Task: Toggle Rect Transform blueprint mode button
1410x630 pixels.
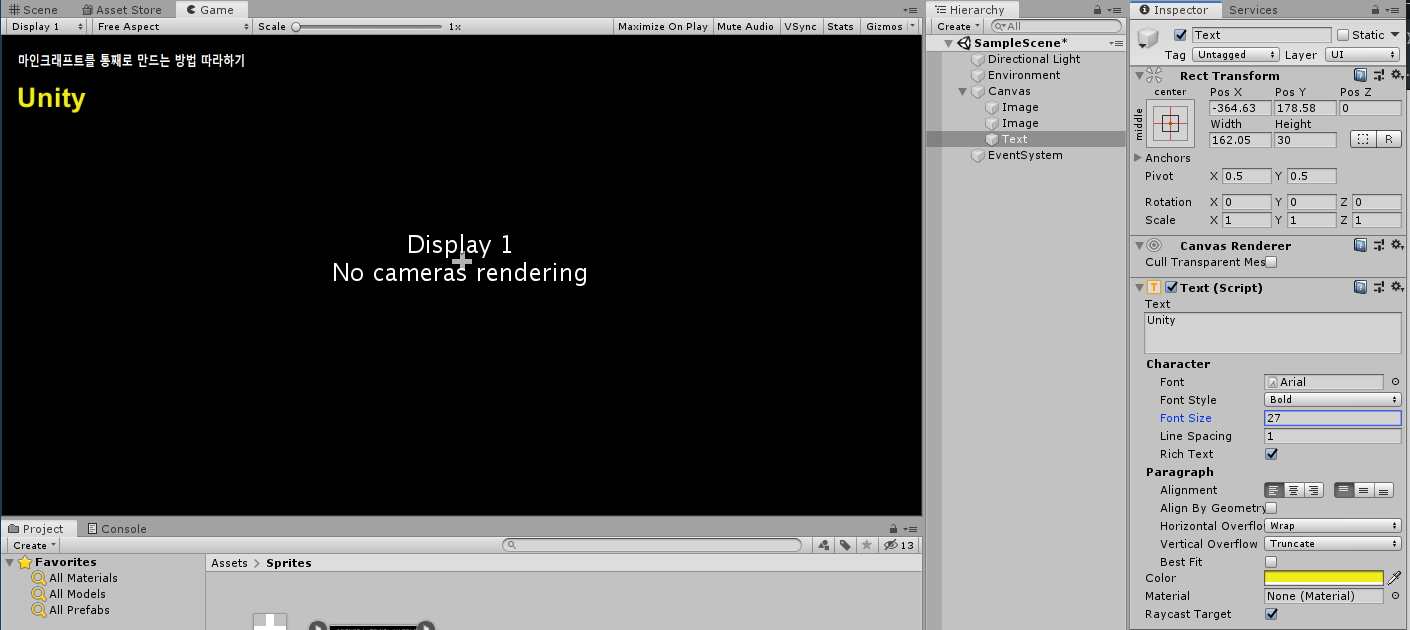Action: 1362,140
